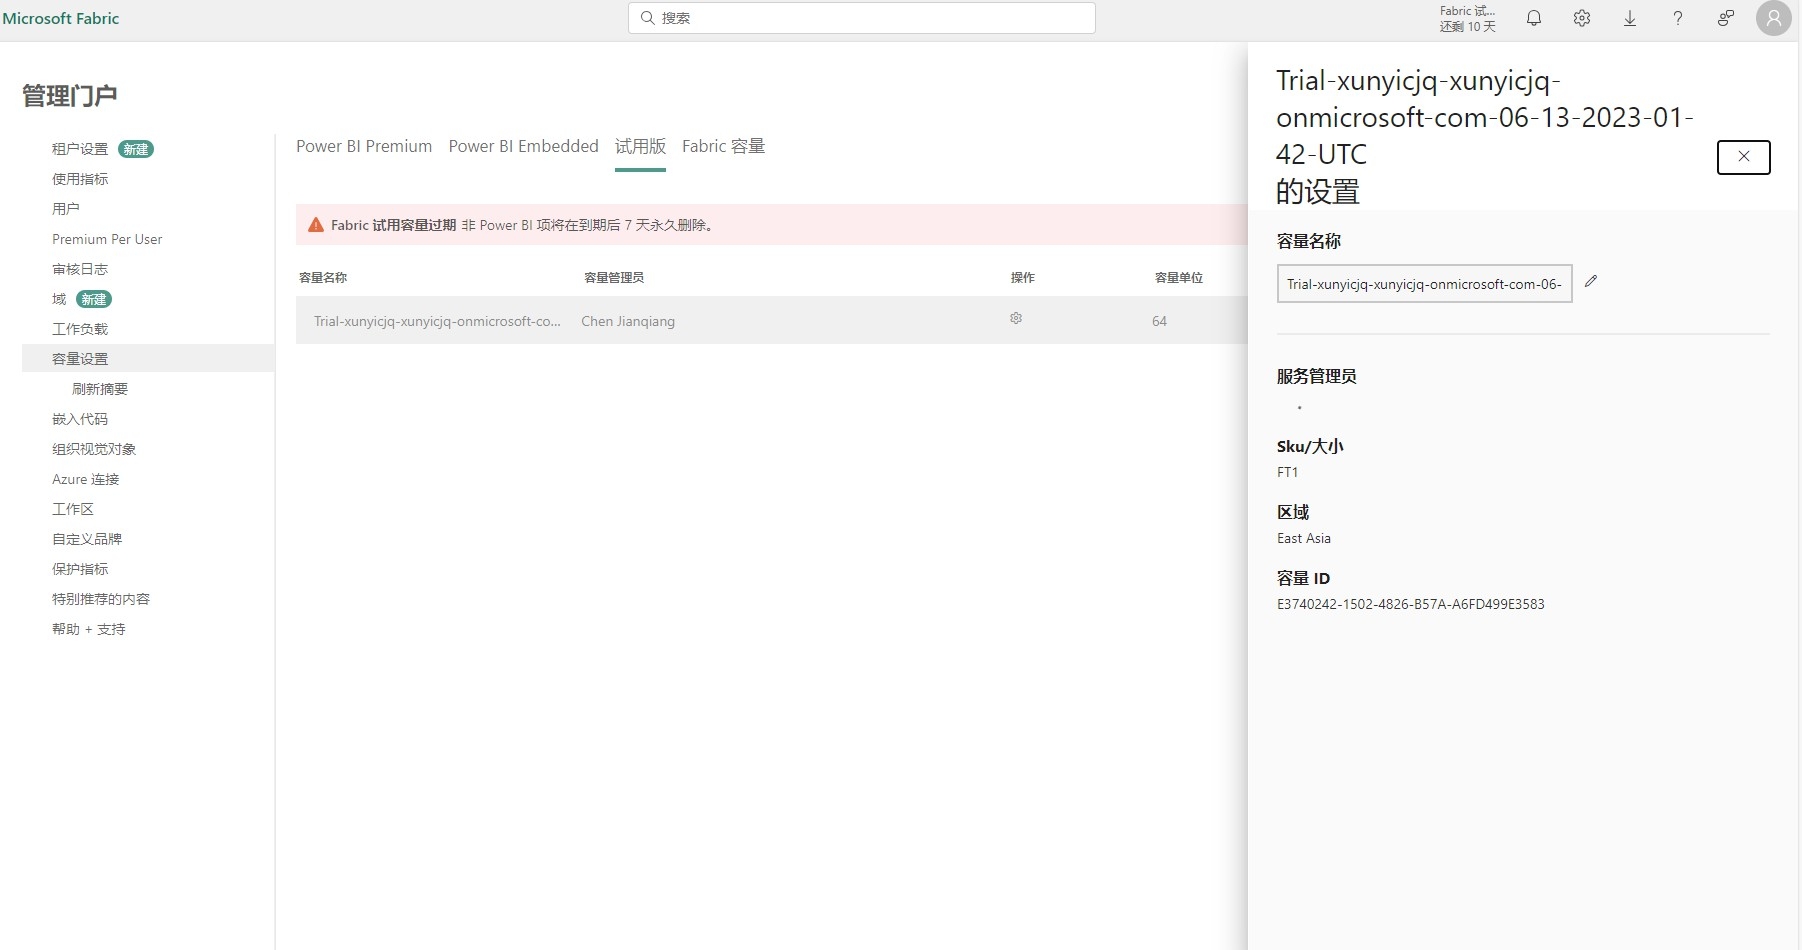
Task: Click the gear icon in the 操作 column
Action: pyautogui.click(x=1015, y=318)
